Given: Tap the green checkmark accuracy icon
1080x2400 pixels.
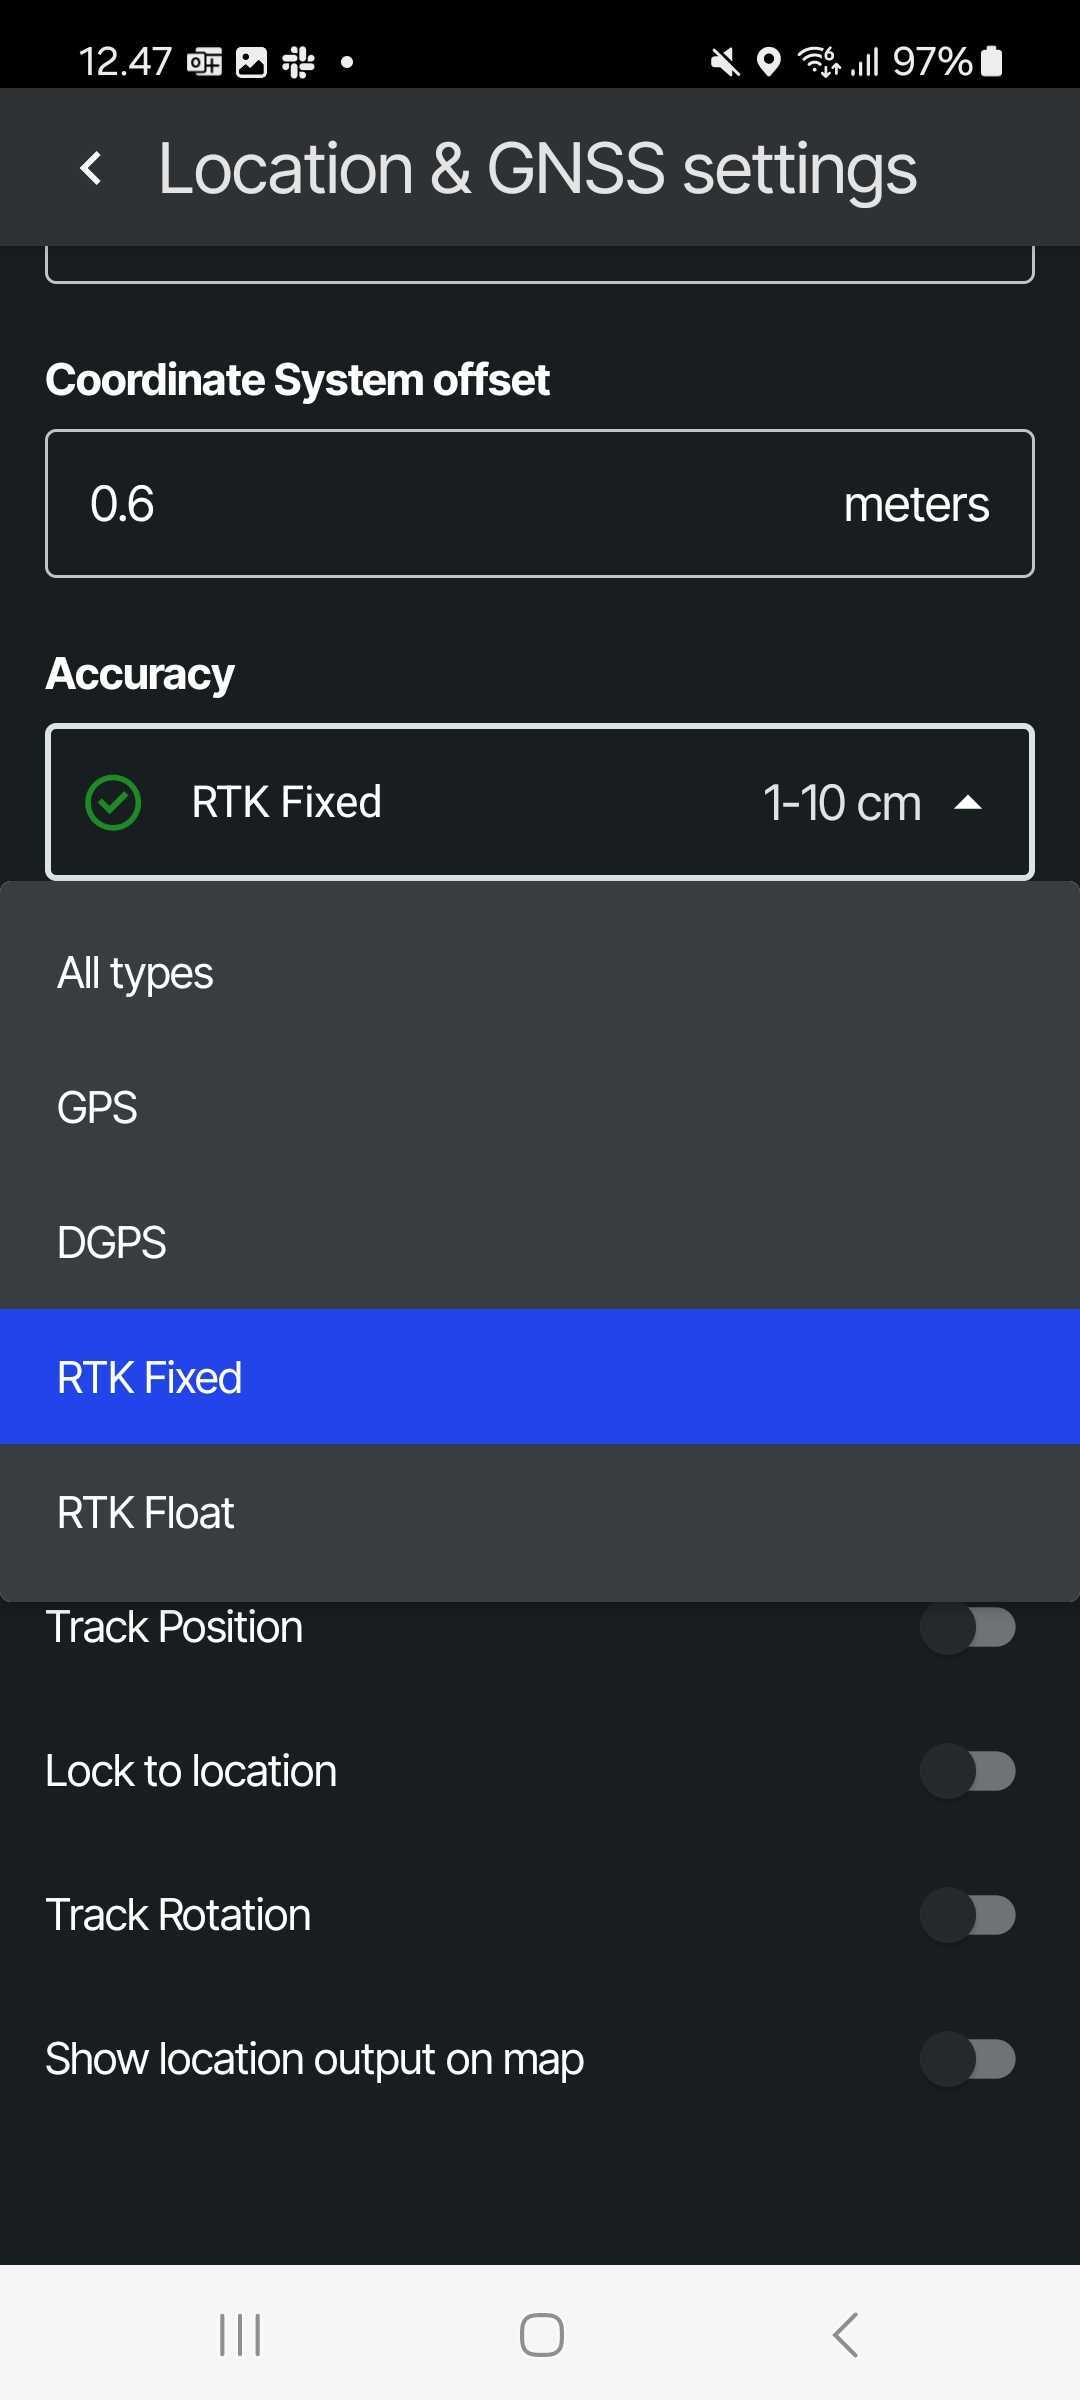Looking at the screenshot, I should [113, 802].
